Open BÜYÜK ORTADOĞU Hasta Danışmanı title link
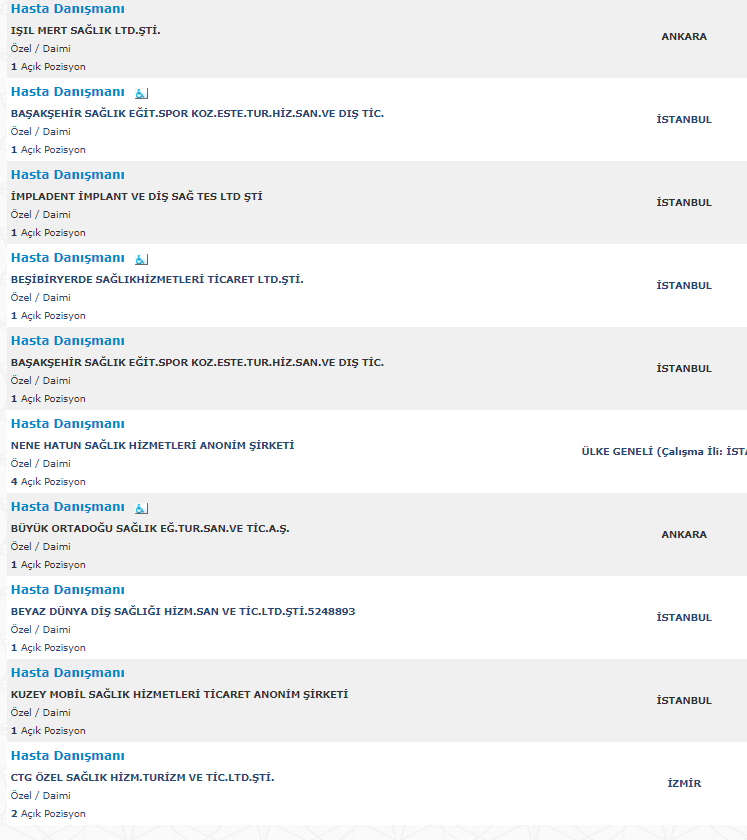This screenshot has height=840, width=747. pos(67,507)
